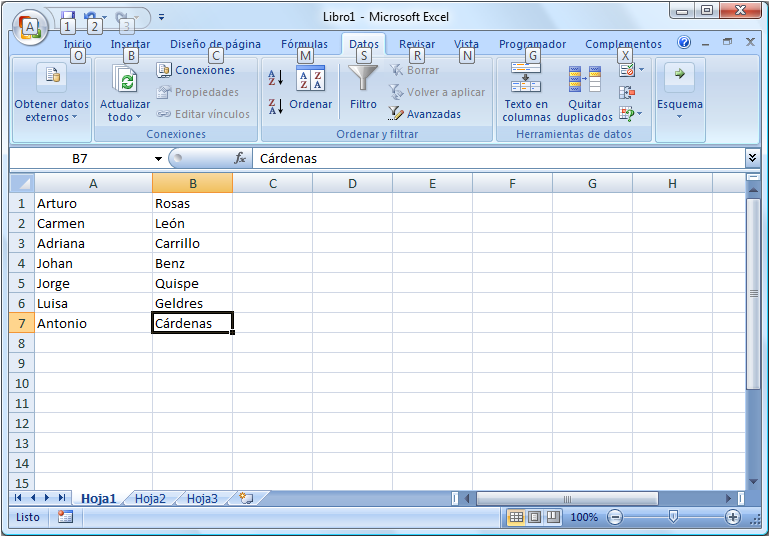Customize quick access toolbar dropdown
Screen dimensions: 770x537
161,17
